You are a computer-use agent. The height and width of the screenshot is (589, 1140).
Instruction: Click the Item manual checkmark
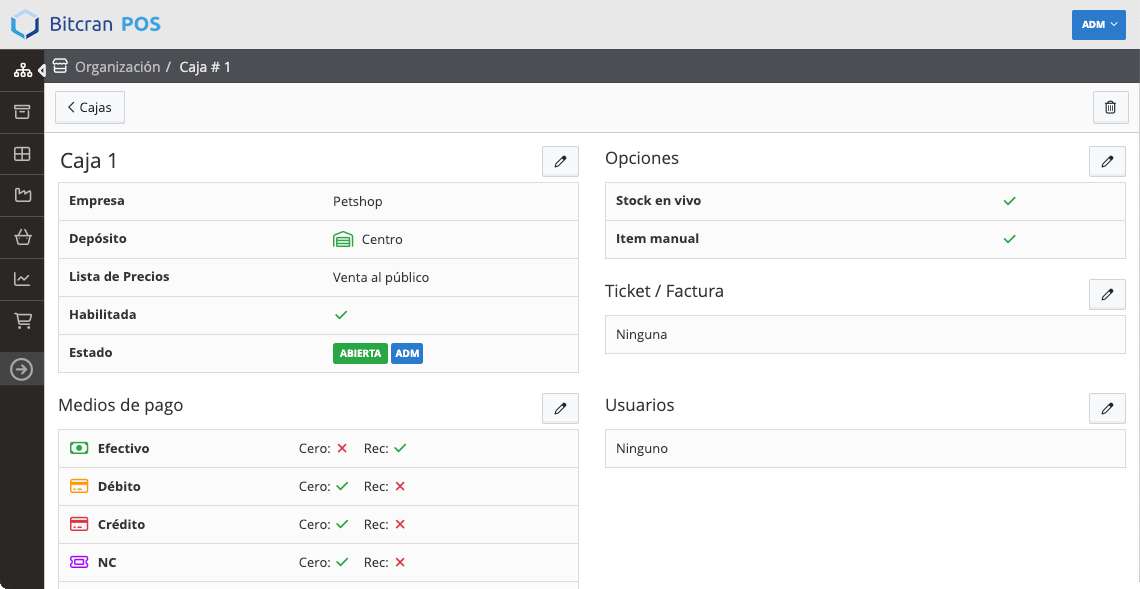tap(1009, 239)
